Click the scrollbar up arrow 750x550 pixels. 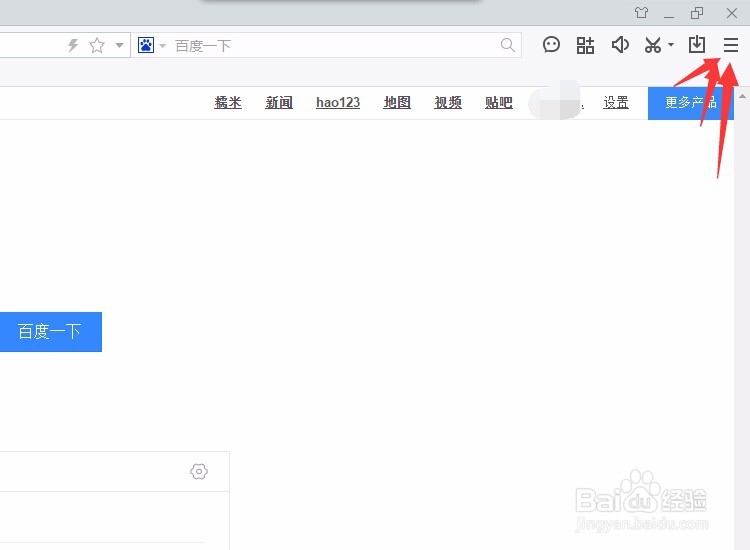(x=742, y=97)
